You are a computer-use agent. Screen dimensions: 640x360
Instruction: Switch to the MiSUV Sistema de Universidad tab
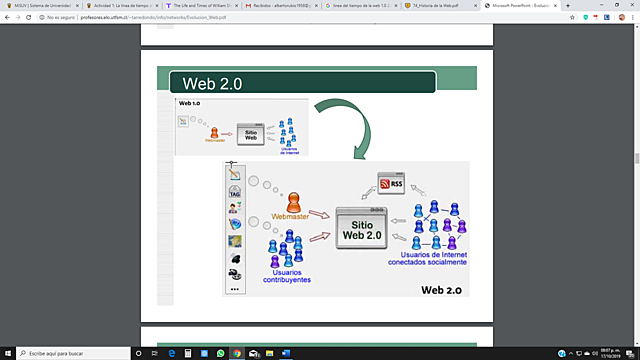point(39,6)
